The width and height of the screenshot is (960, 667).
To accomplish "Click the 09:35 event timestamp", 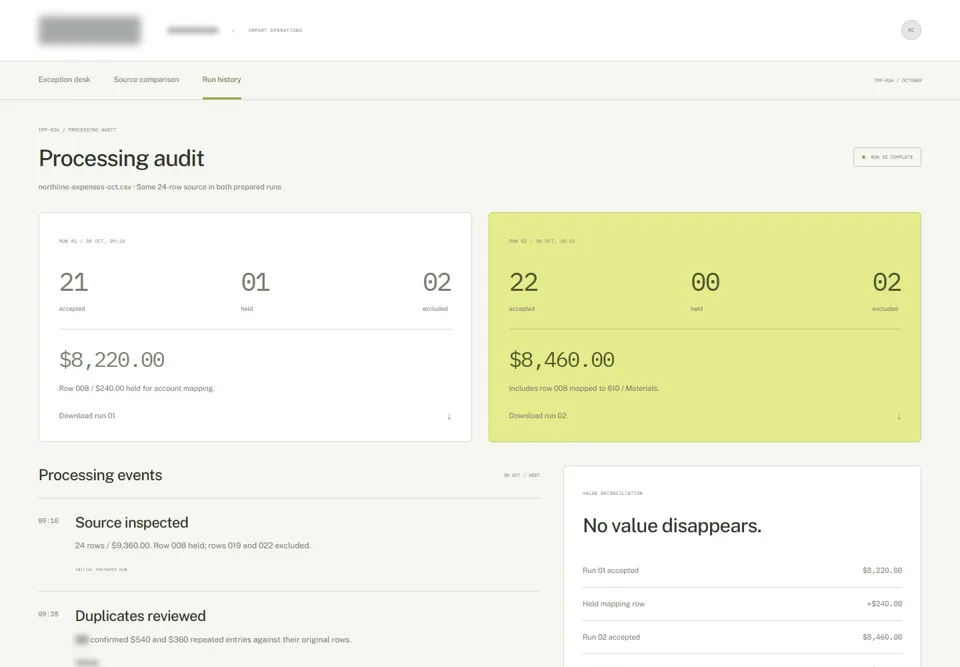I will click(x=48, y=614).
